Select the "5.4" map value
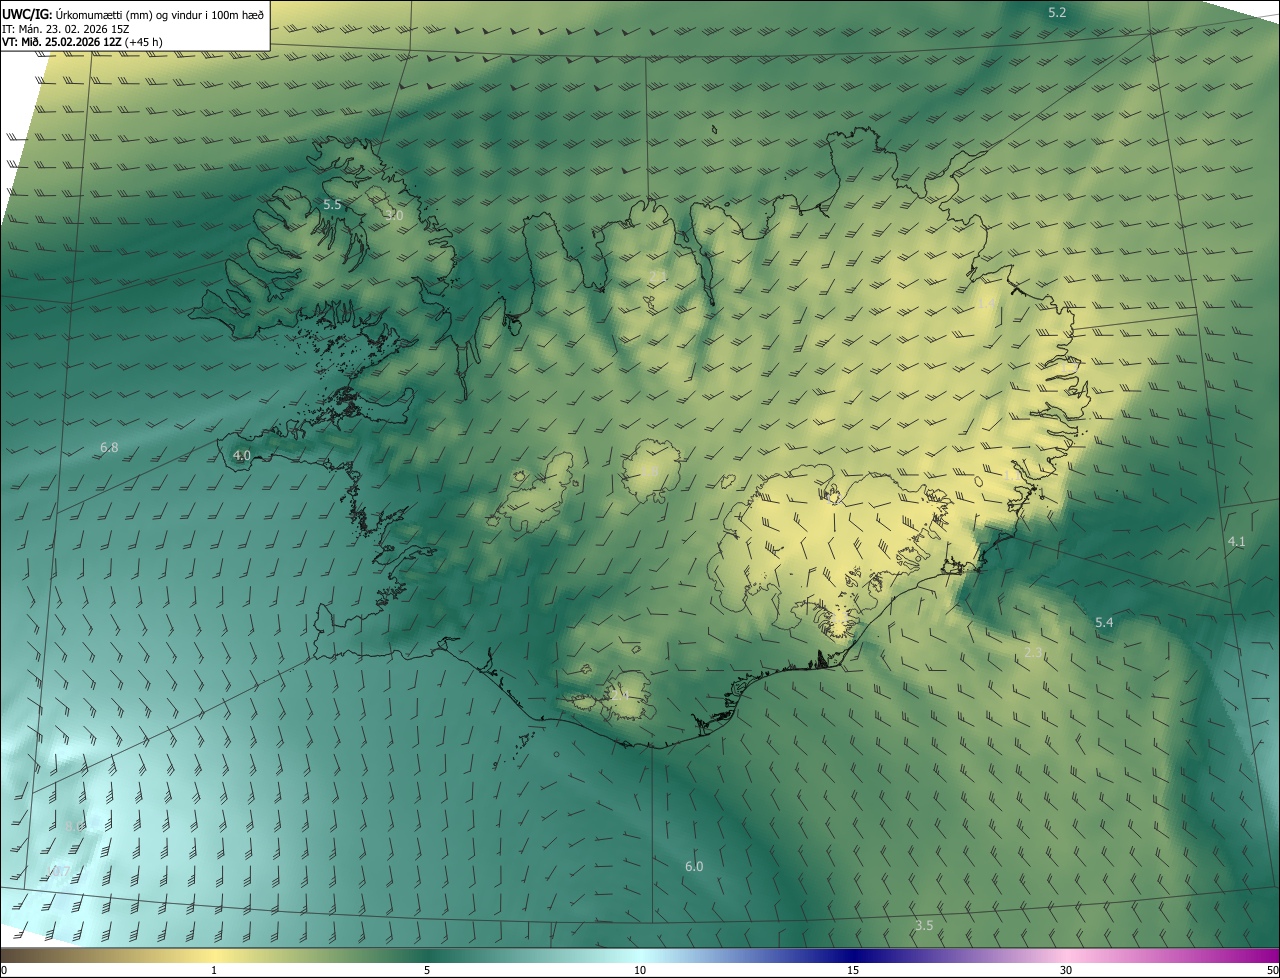Viewport: 1280px width, 978px height. [x=1104, y=622]
